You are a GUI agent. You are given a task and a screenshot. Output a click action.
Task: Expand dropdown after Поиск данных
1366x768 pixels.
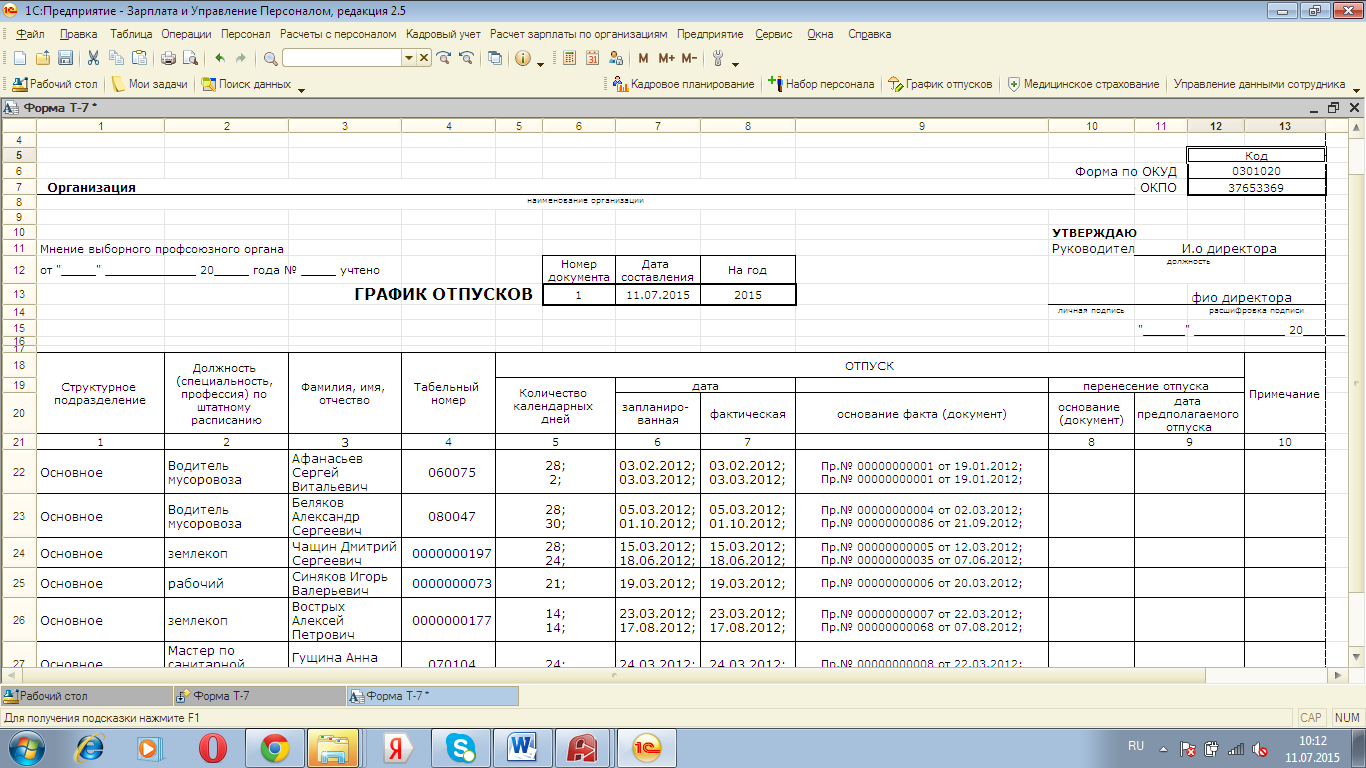[301, 89]
